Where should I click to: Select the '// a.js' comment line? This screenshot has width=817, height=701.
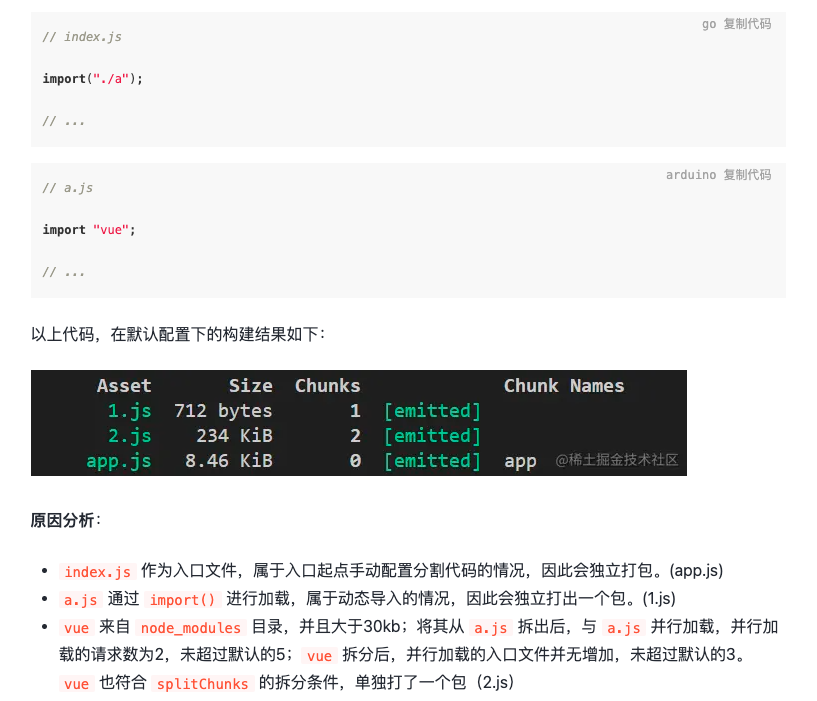[x=68, y=188]
